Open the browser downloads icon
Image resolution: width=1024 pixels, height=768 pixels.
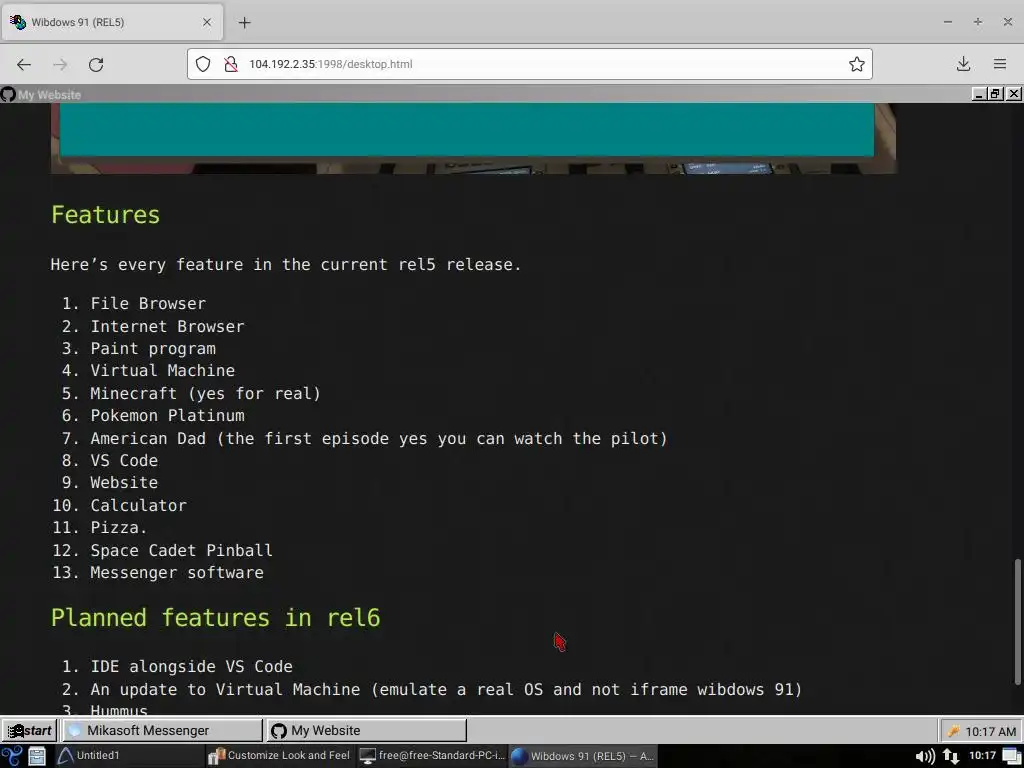963,64
